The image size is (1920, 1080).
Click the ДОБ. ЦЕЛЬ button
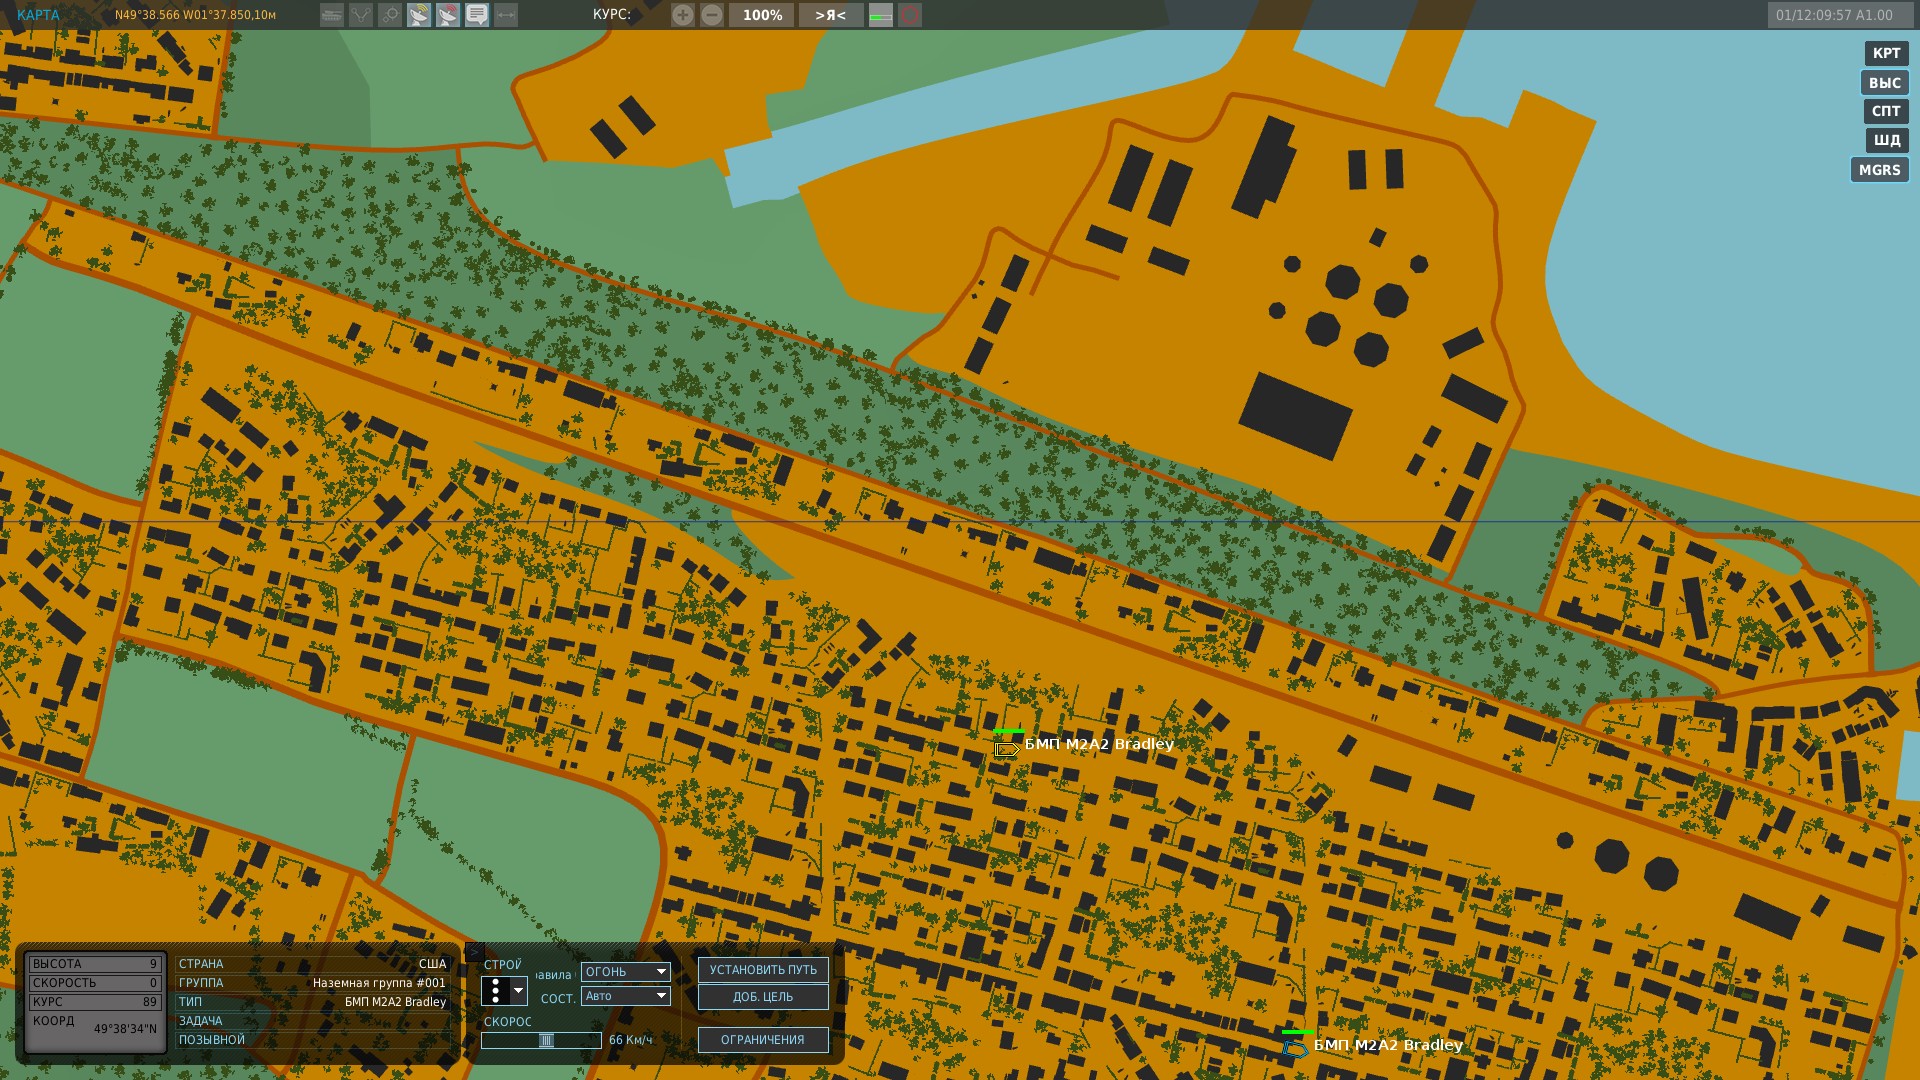point(763,997)
